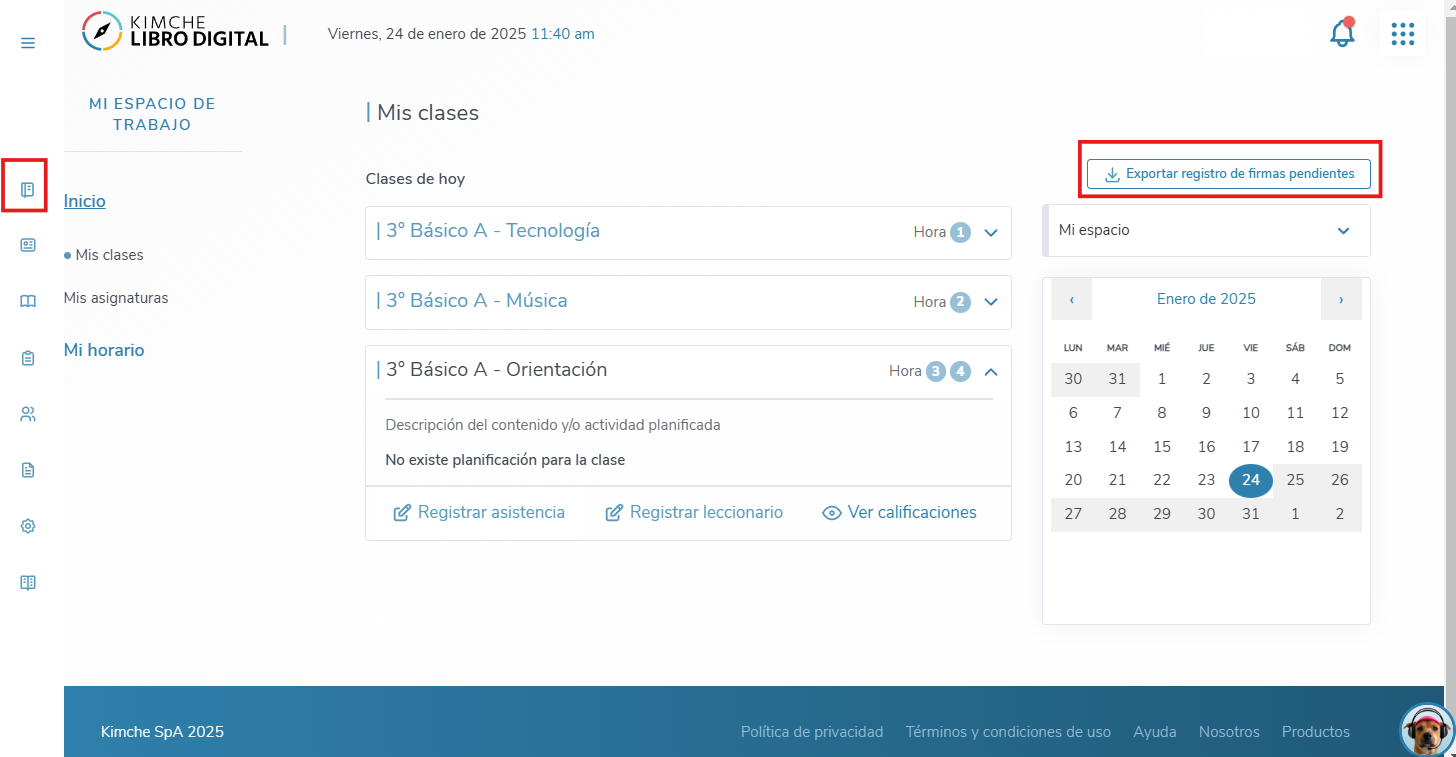1456x757 pixels.
Task: Select January 24 in the calendar
Action: [1251, 480]
